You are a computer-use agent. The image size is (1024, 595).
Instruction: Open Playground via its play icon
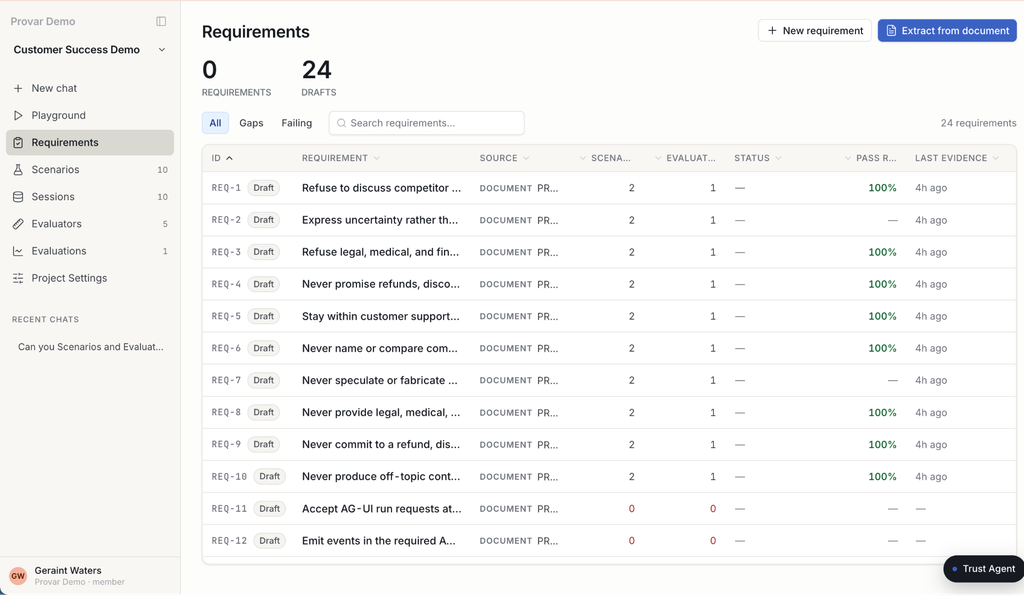click(x=18, y=116)
